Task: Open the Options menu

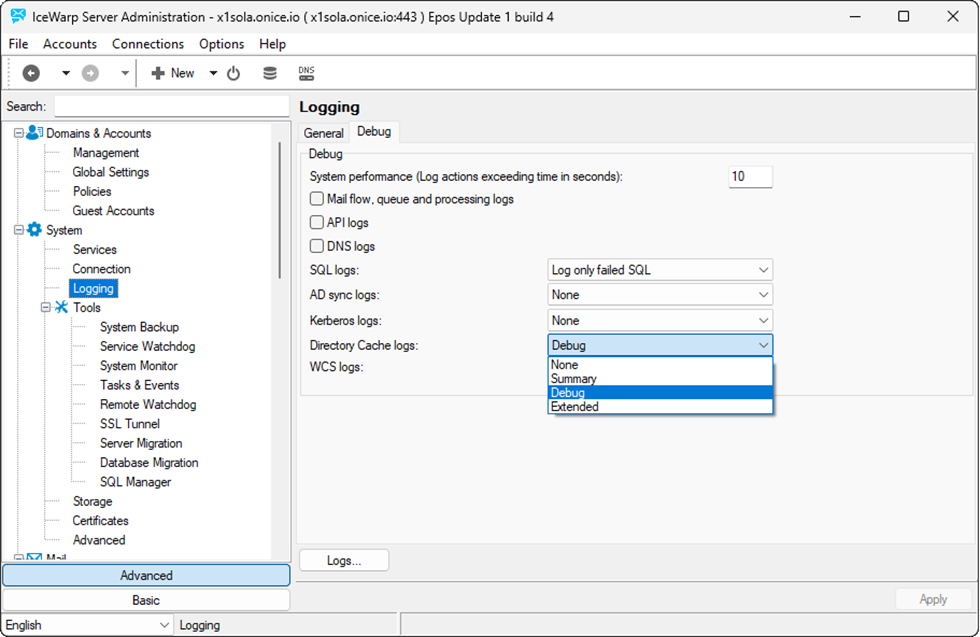Action: click(x=221, y=44)
